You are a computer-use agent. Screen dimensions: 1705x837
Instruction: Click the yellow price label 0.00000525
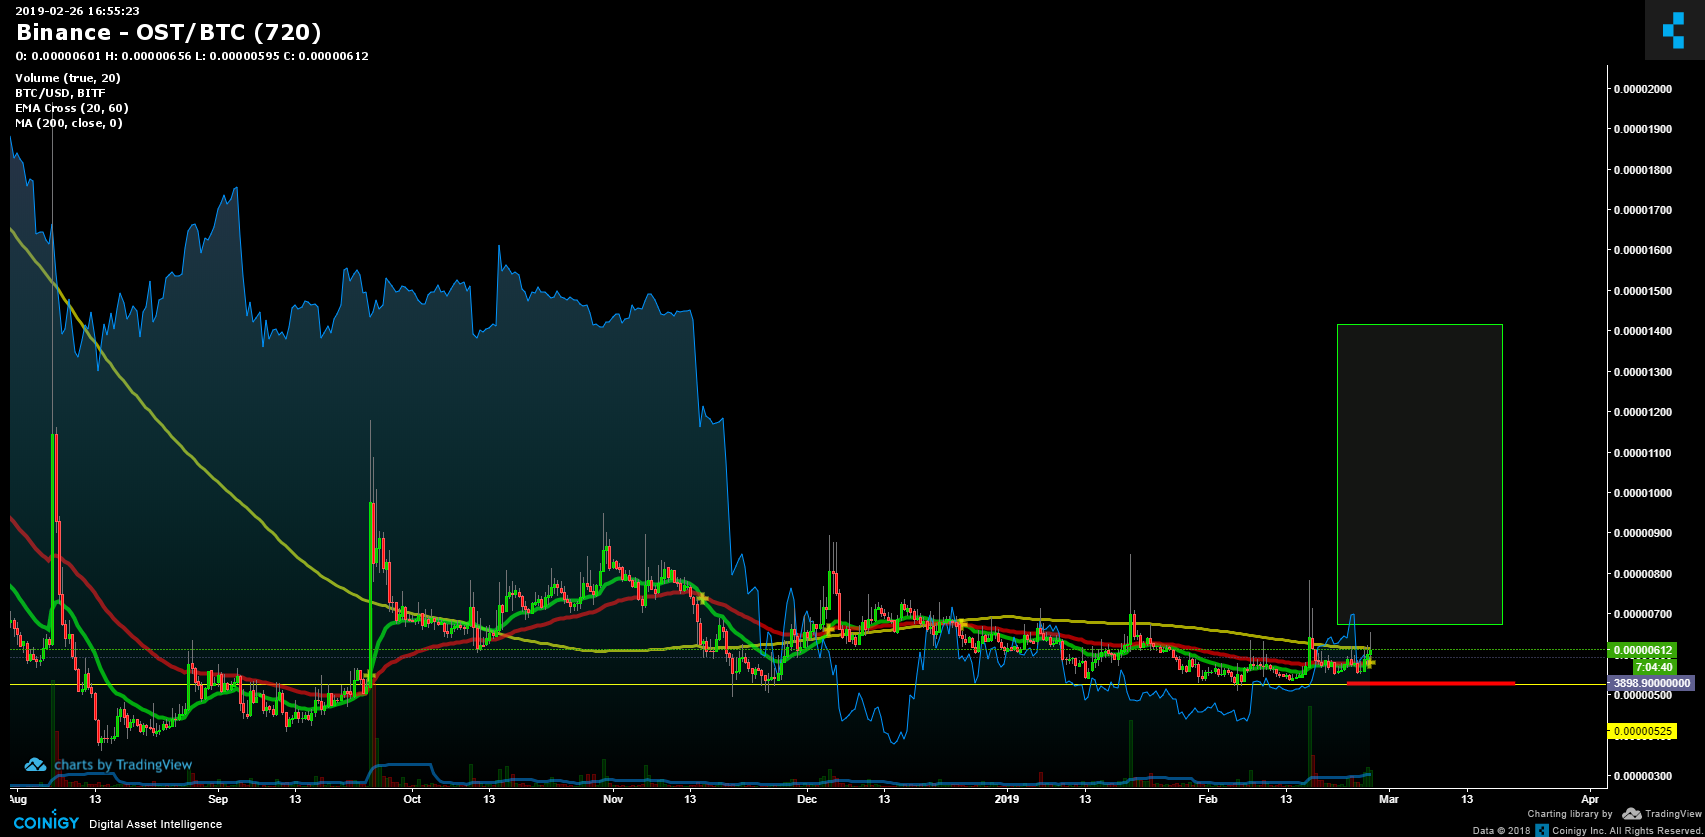(1641, 732)
